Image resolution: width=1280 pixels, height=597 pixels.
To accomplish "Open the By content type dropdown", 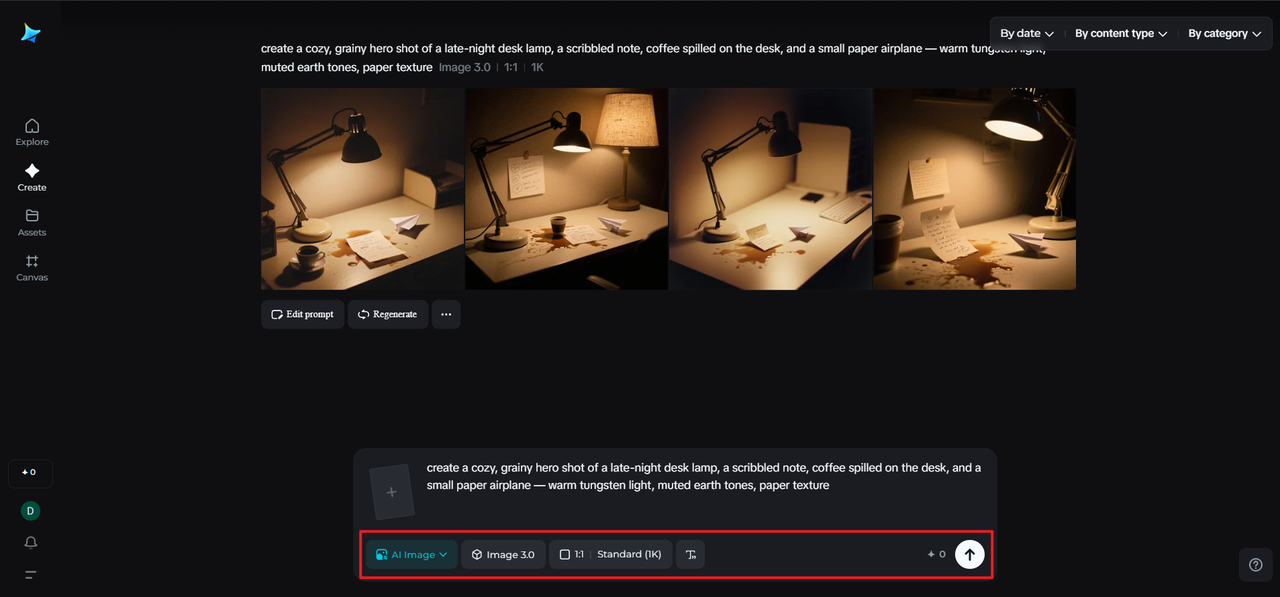I will coord(1121,34).
